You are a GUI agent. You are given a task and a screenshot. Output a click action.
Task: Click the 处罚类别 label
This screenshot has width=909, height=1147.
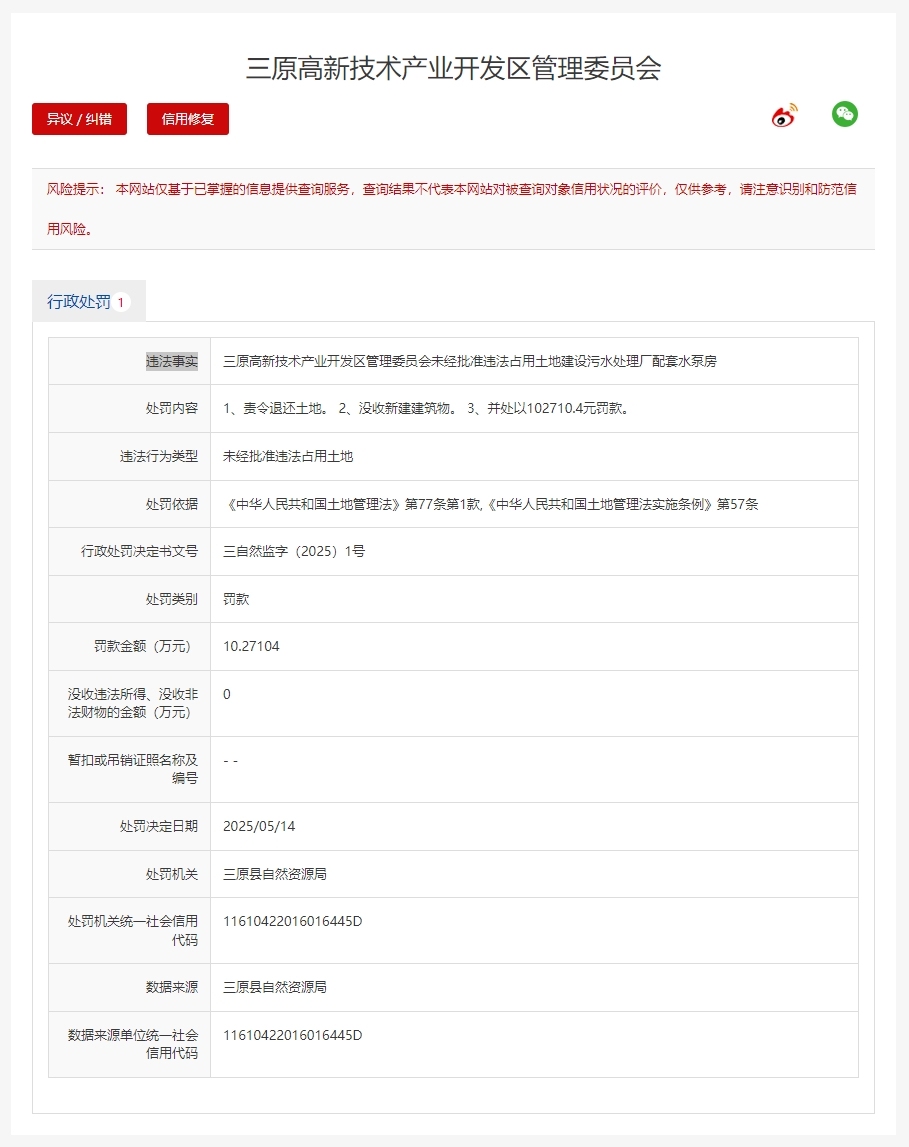[x=171, y=599]
